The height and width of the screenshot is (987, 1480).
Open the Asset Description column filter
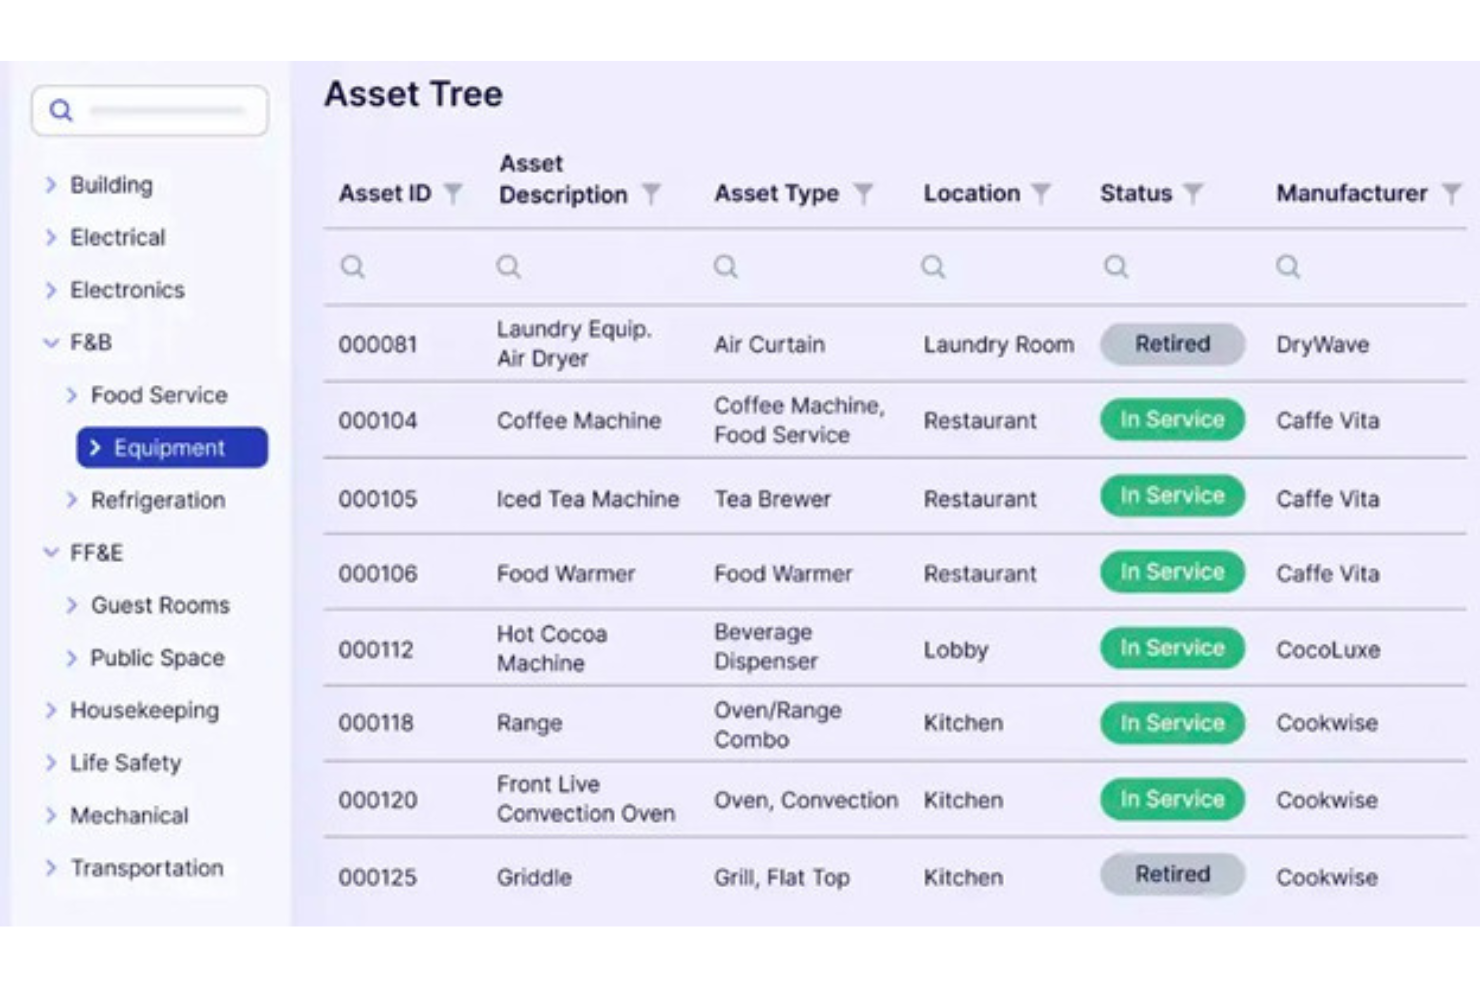click(653, 194)
